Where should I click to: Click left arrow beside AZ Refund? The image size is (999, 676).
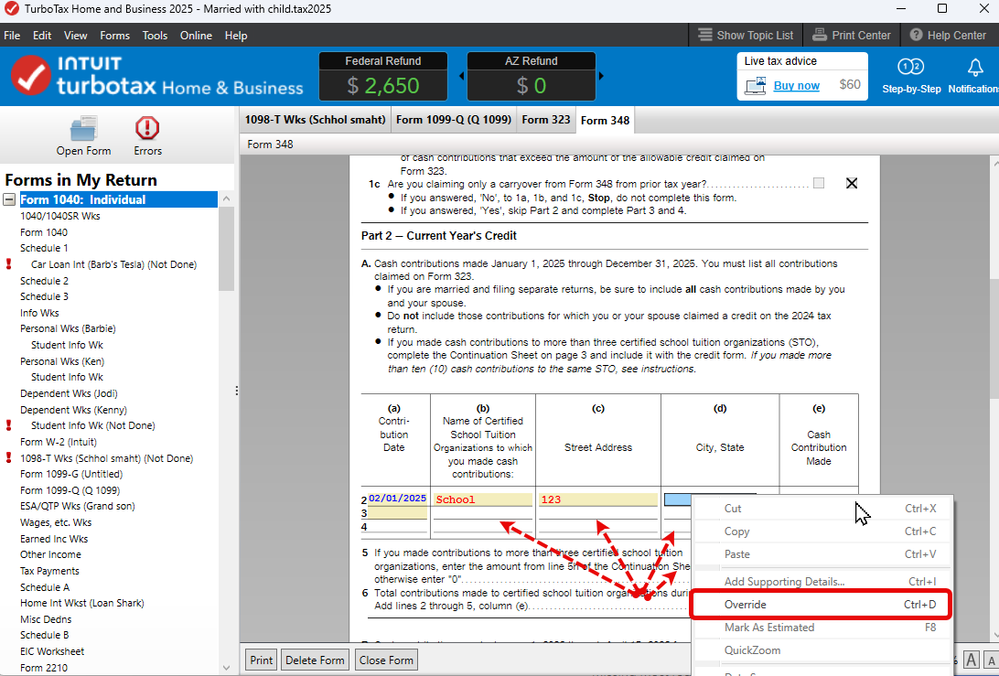point(461,76)
